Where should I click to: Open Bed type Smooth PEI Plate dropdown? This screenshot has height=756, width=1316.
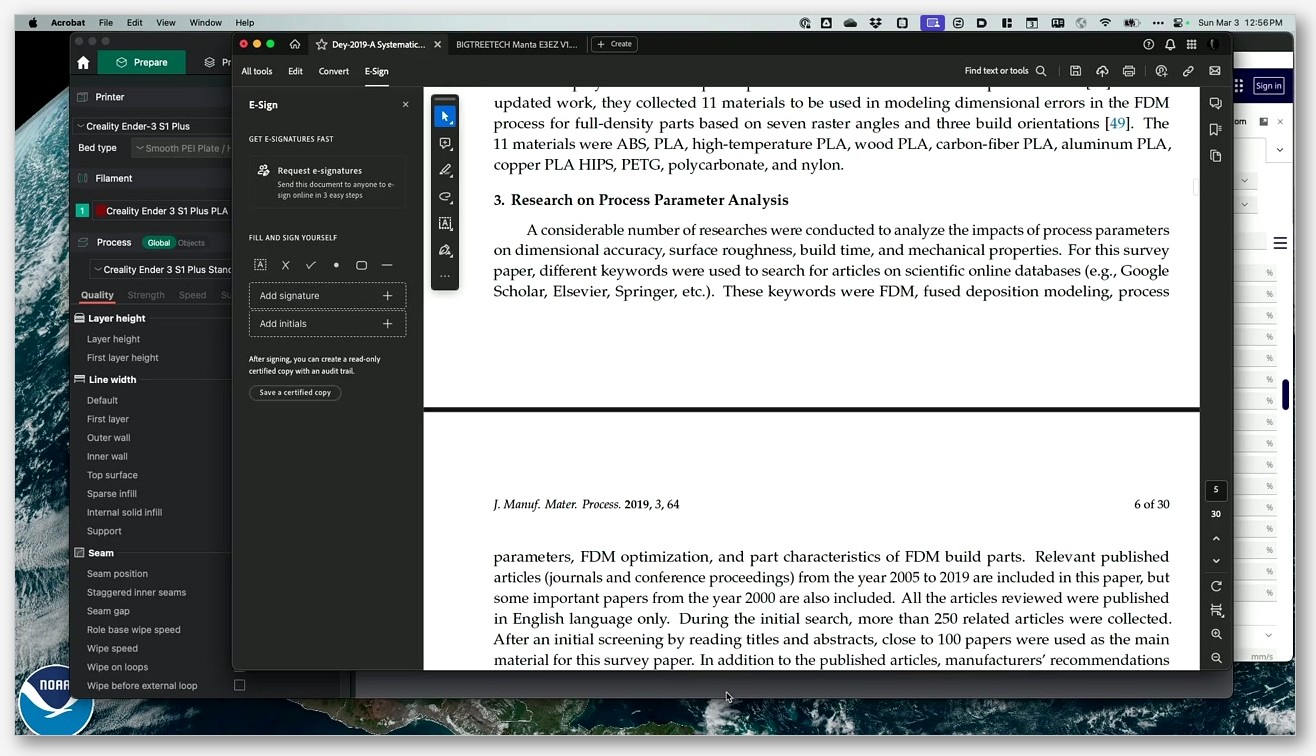click(x=181, y=148)
